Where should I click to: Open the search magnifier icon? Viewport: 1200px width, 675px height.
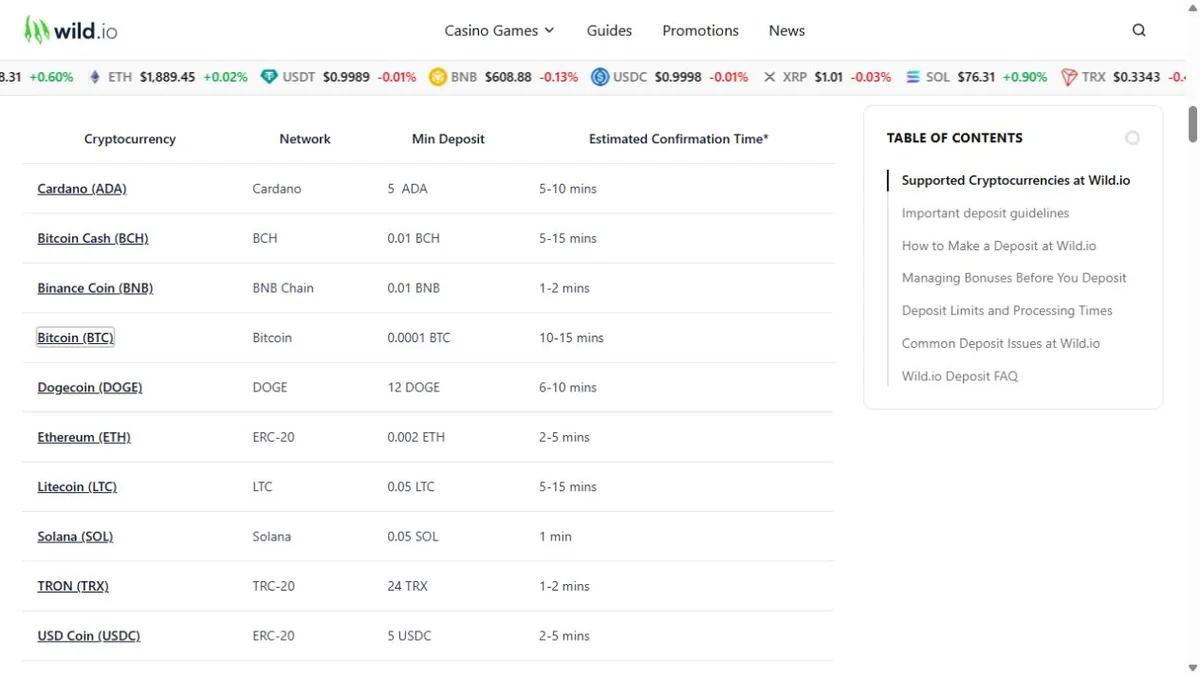[1139, 30]
